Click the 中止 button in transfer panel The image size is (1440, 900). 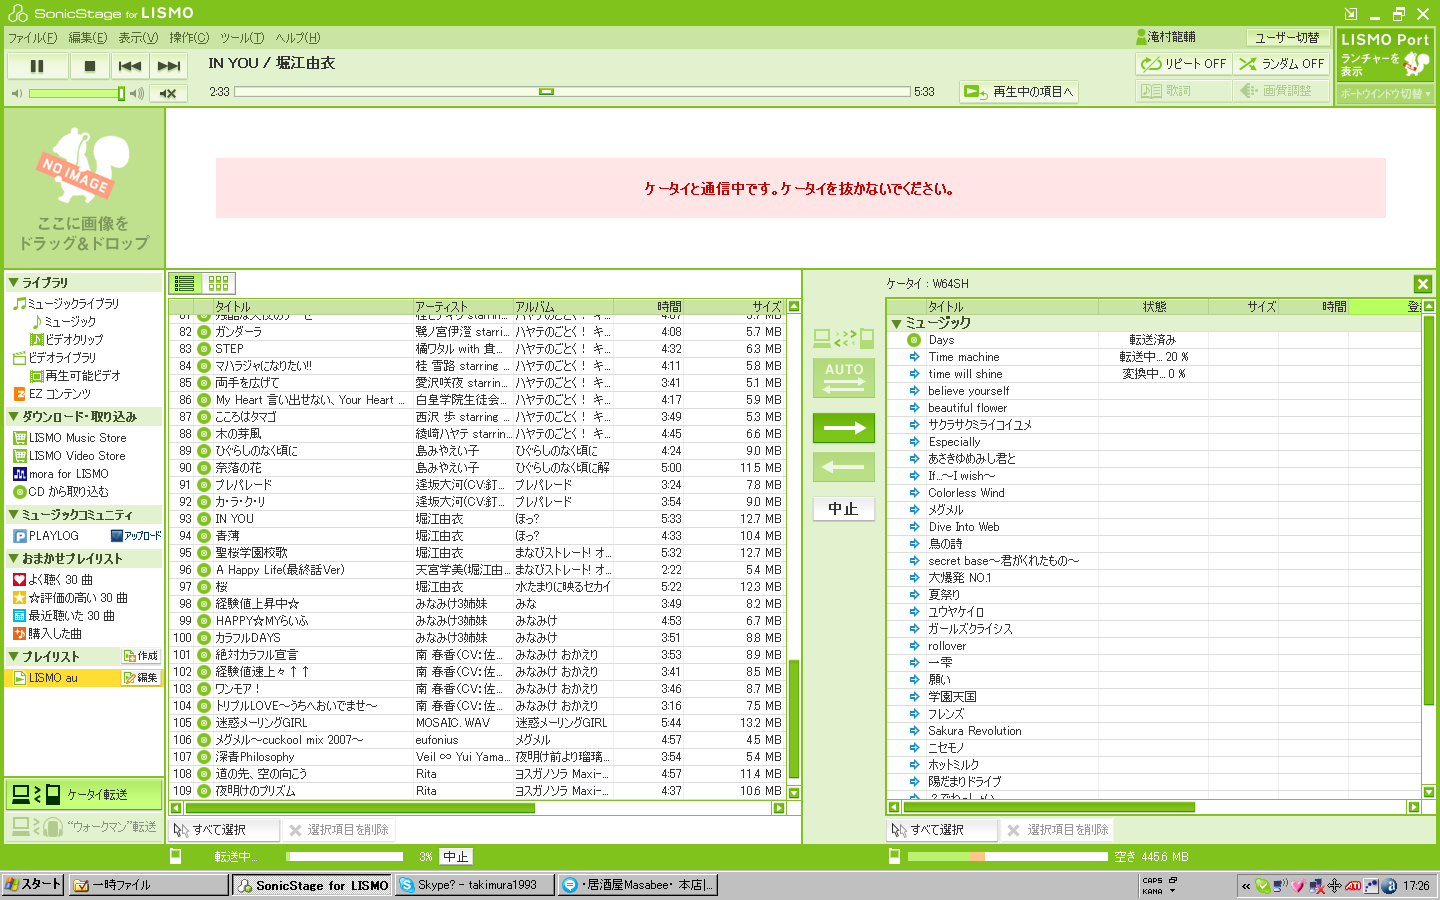click(x=843, y=509)
